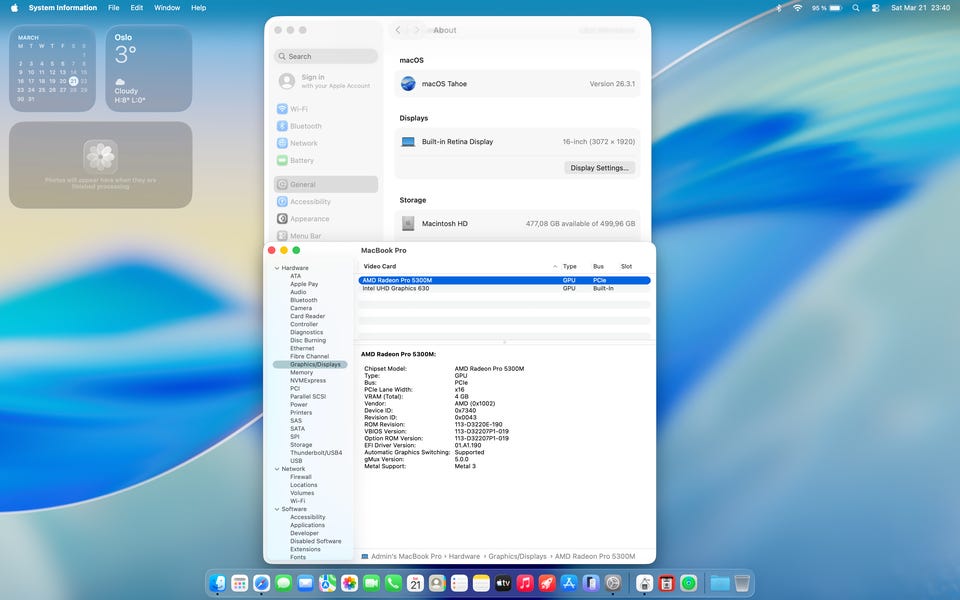Open the App Store from the Dock

tap(569, 583)
